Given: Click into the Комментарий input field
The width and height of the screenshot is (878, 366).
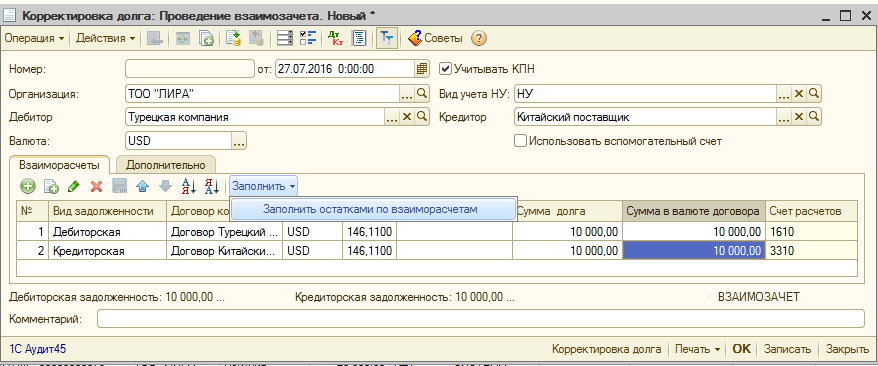Looking at the screenshot, I should [481, 318].
